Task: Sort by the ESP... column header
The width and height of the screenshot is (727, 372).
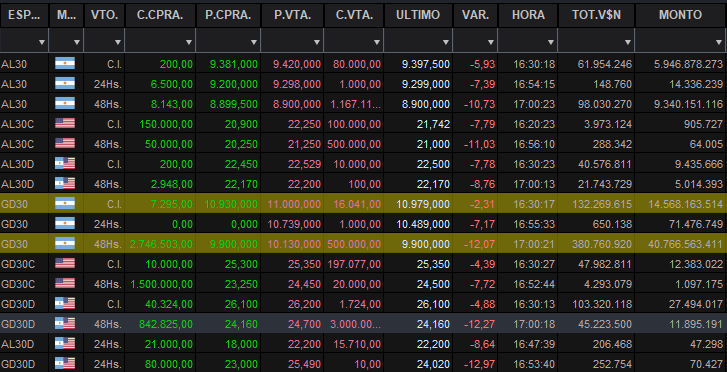Action: tap(24, 15)
